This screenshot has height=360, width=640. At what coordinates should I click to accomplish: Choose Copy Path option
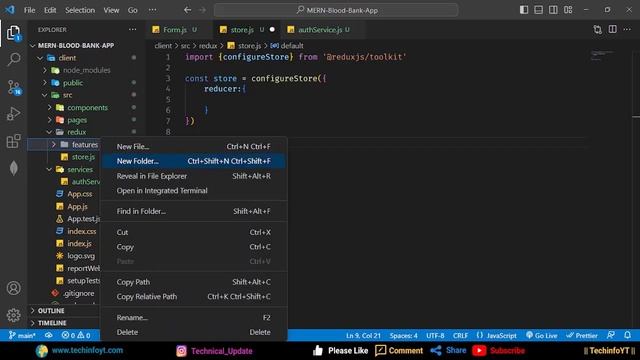(x=193, y=282)
